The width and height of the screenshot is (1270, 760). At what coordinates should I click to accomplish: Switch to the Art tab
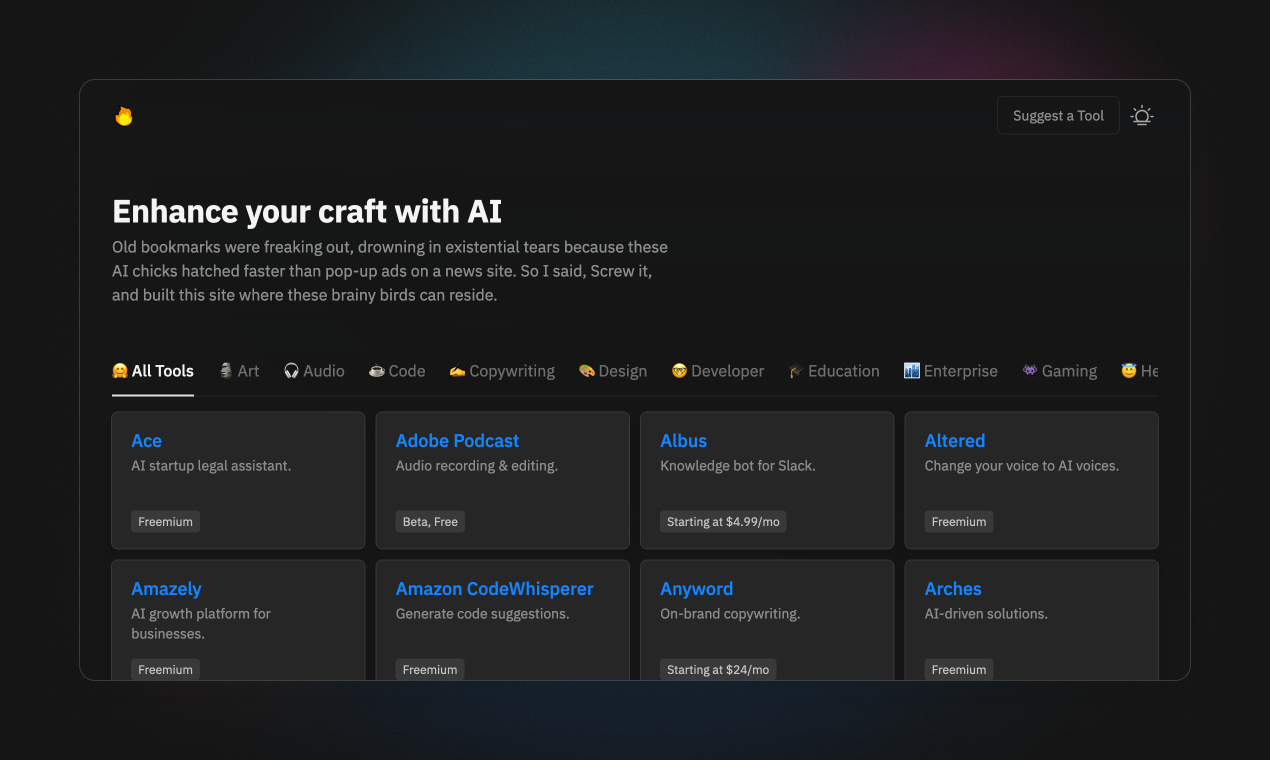point(239,371)
